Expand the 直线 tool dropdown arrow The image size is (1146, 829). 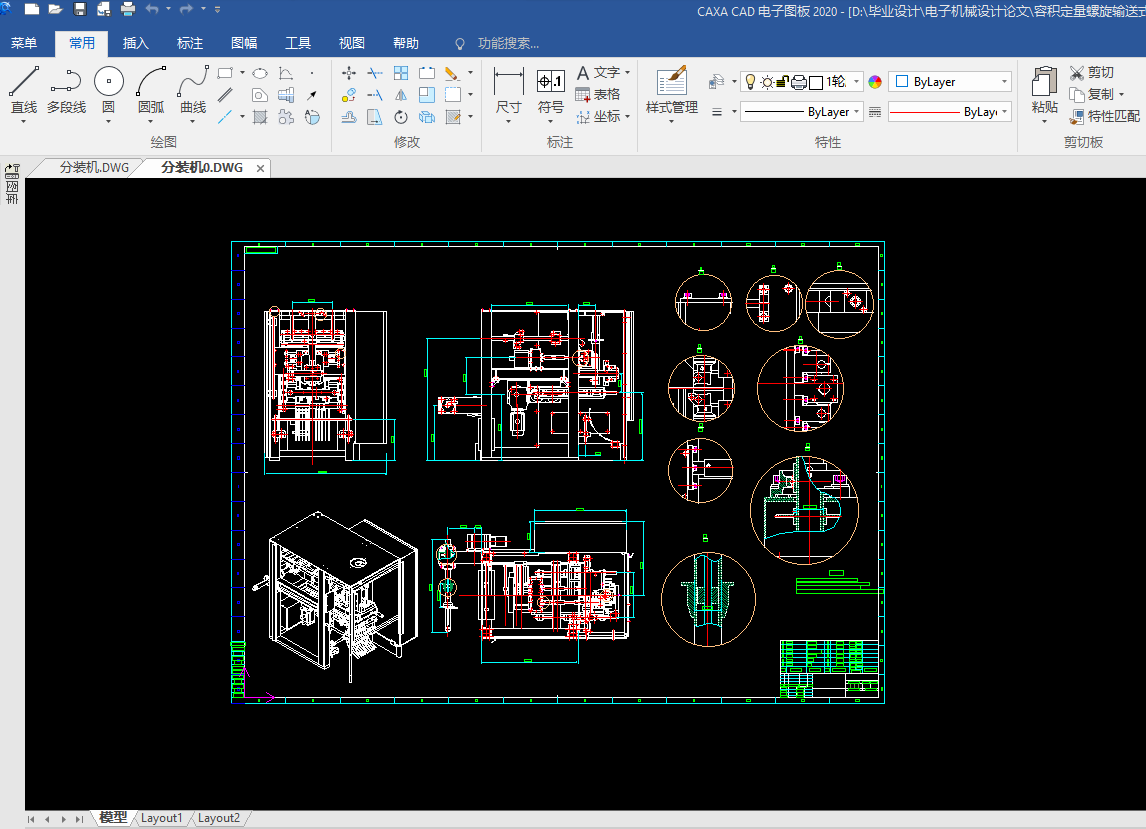tap(23, 121)
